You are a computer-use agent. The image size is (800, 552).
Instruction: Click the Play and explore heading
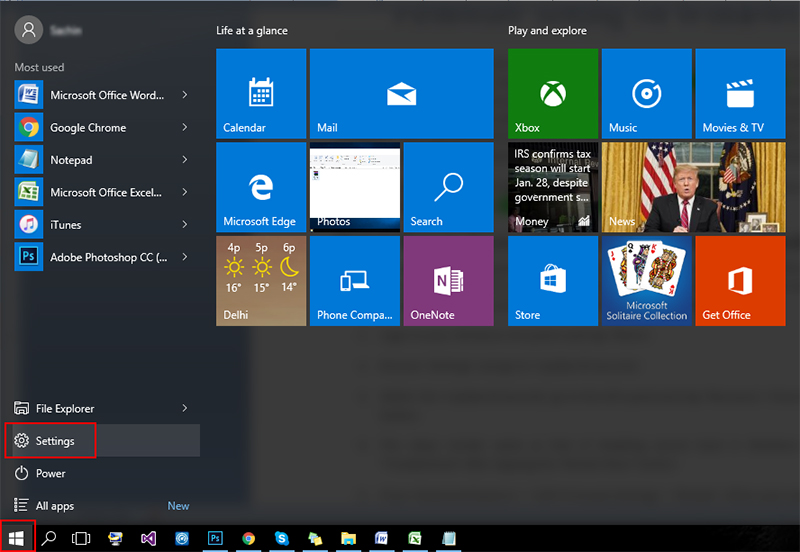click(x=547, y=31)
